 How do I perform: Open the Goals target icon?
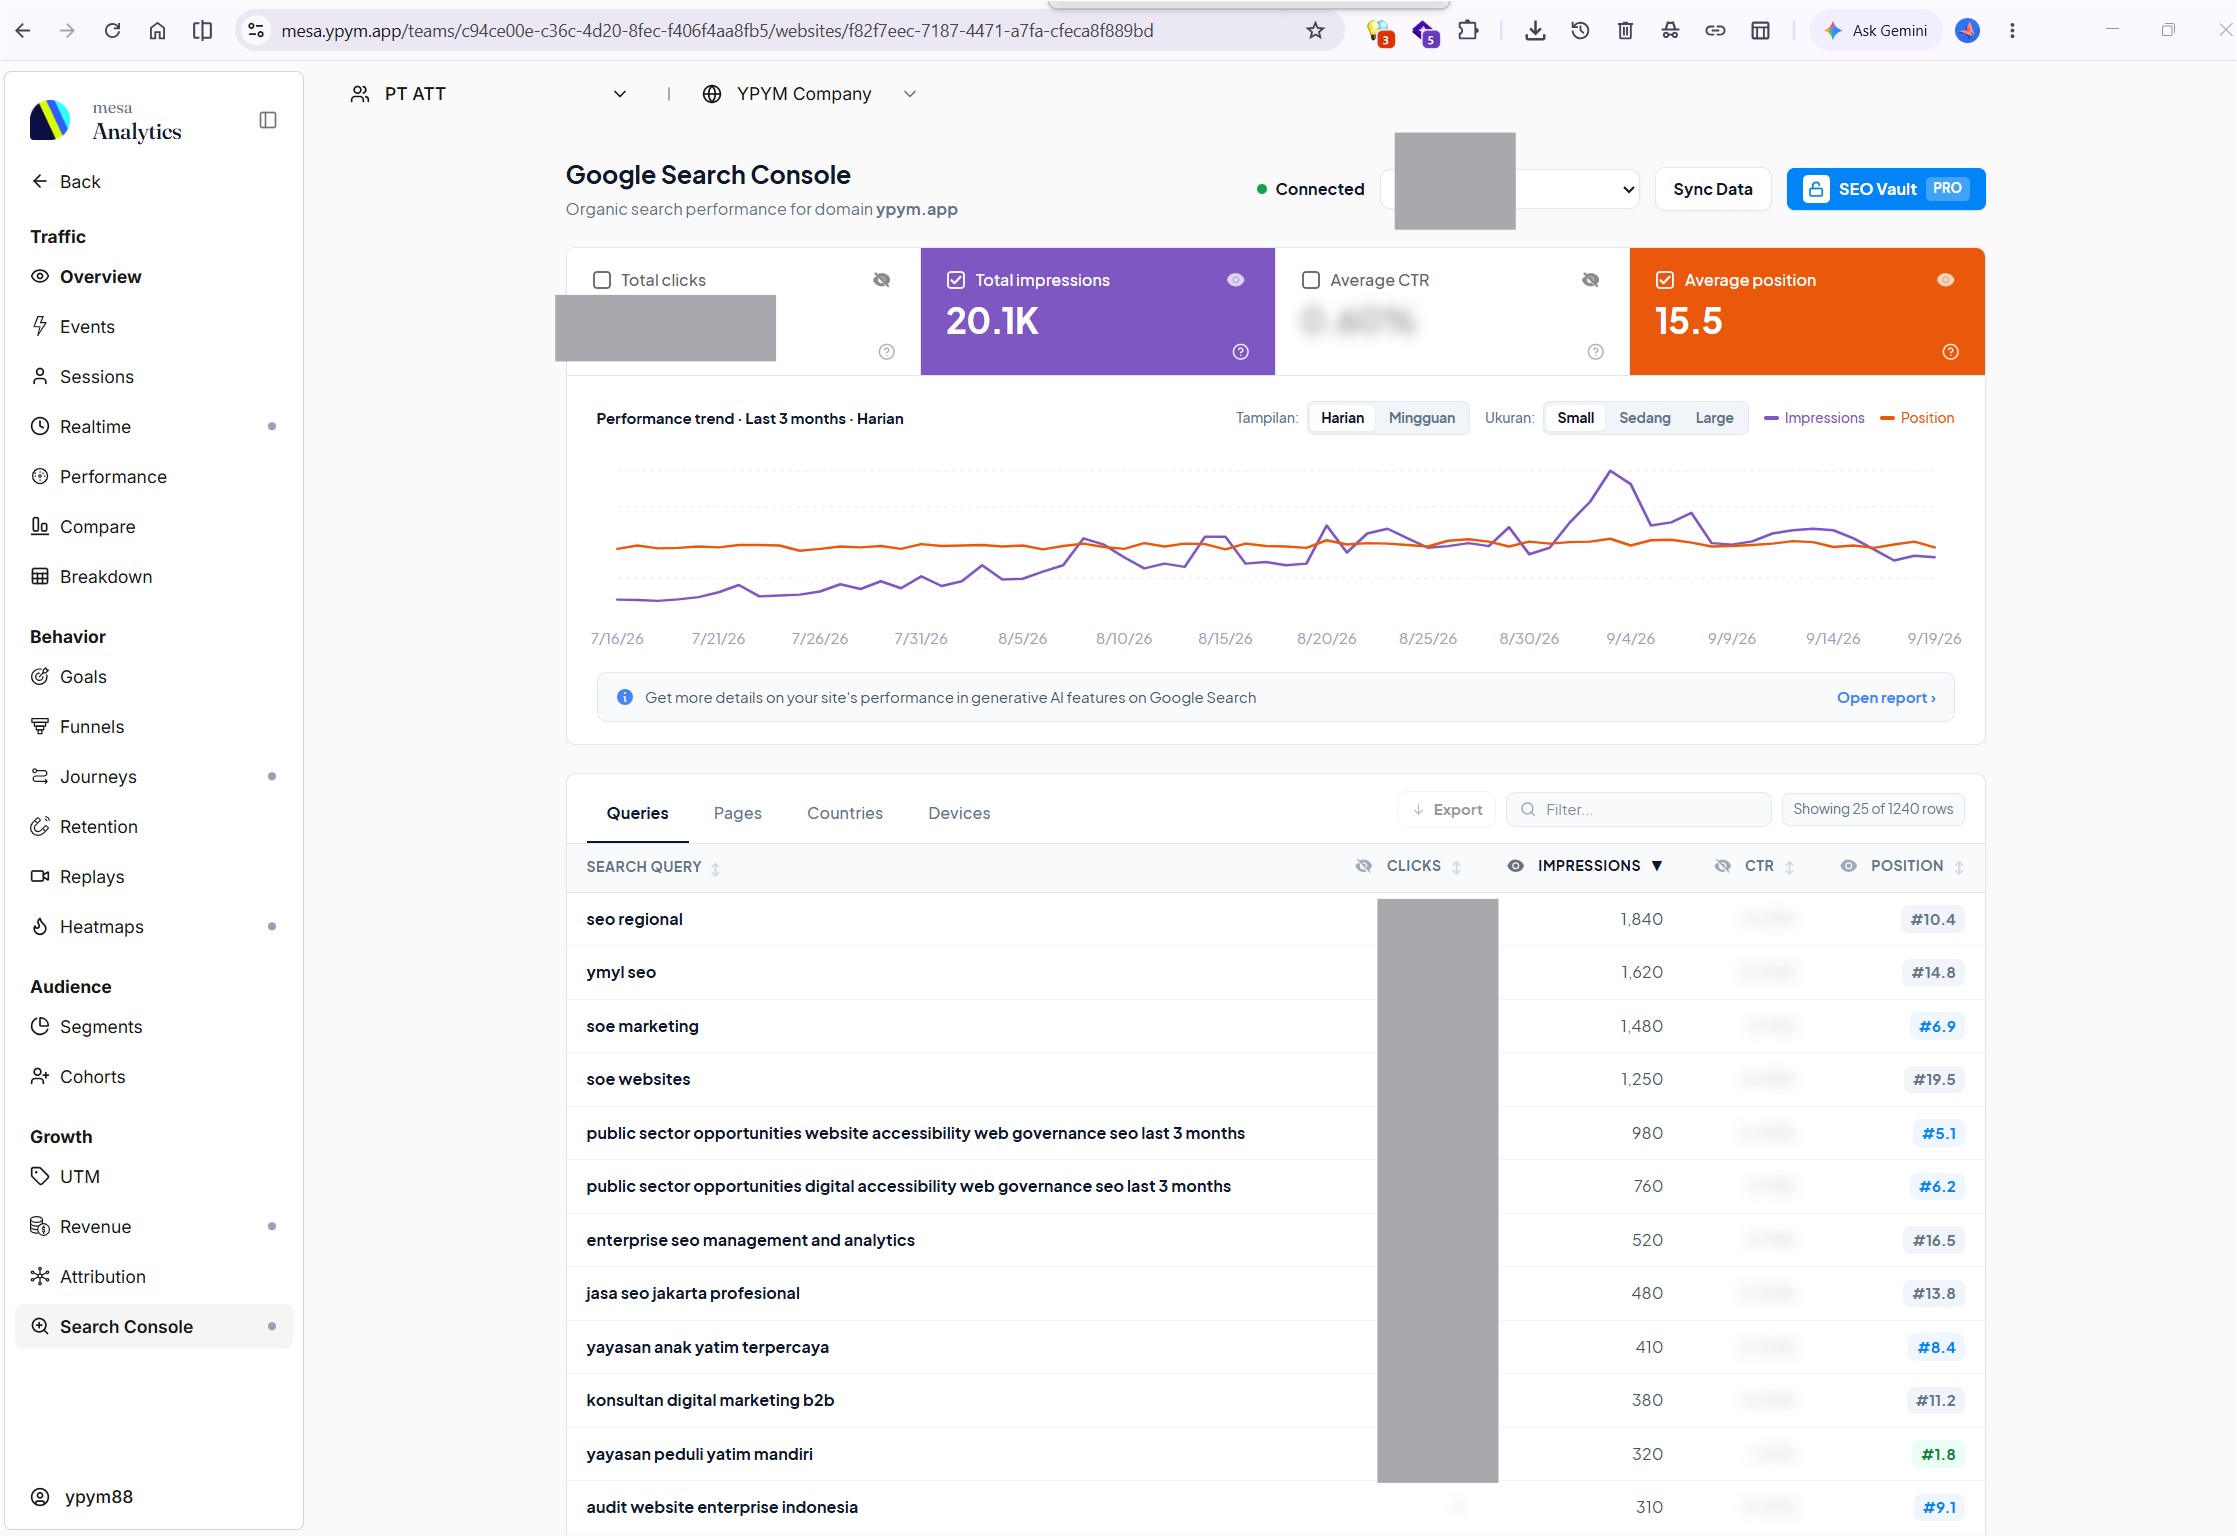click(x=40, y=676)
